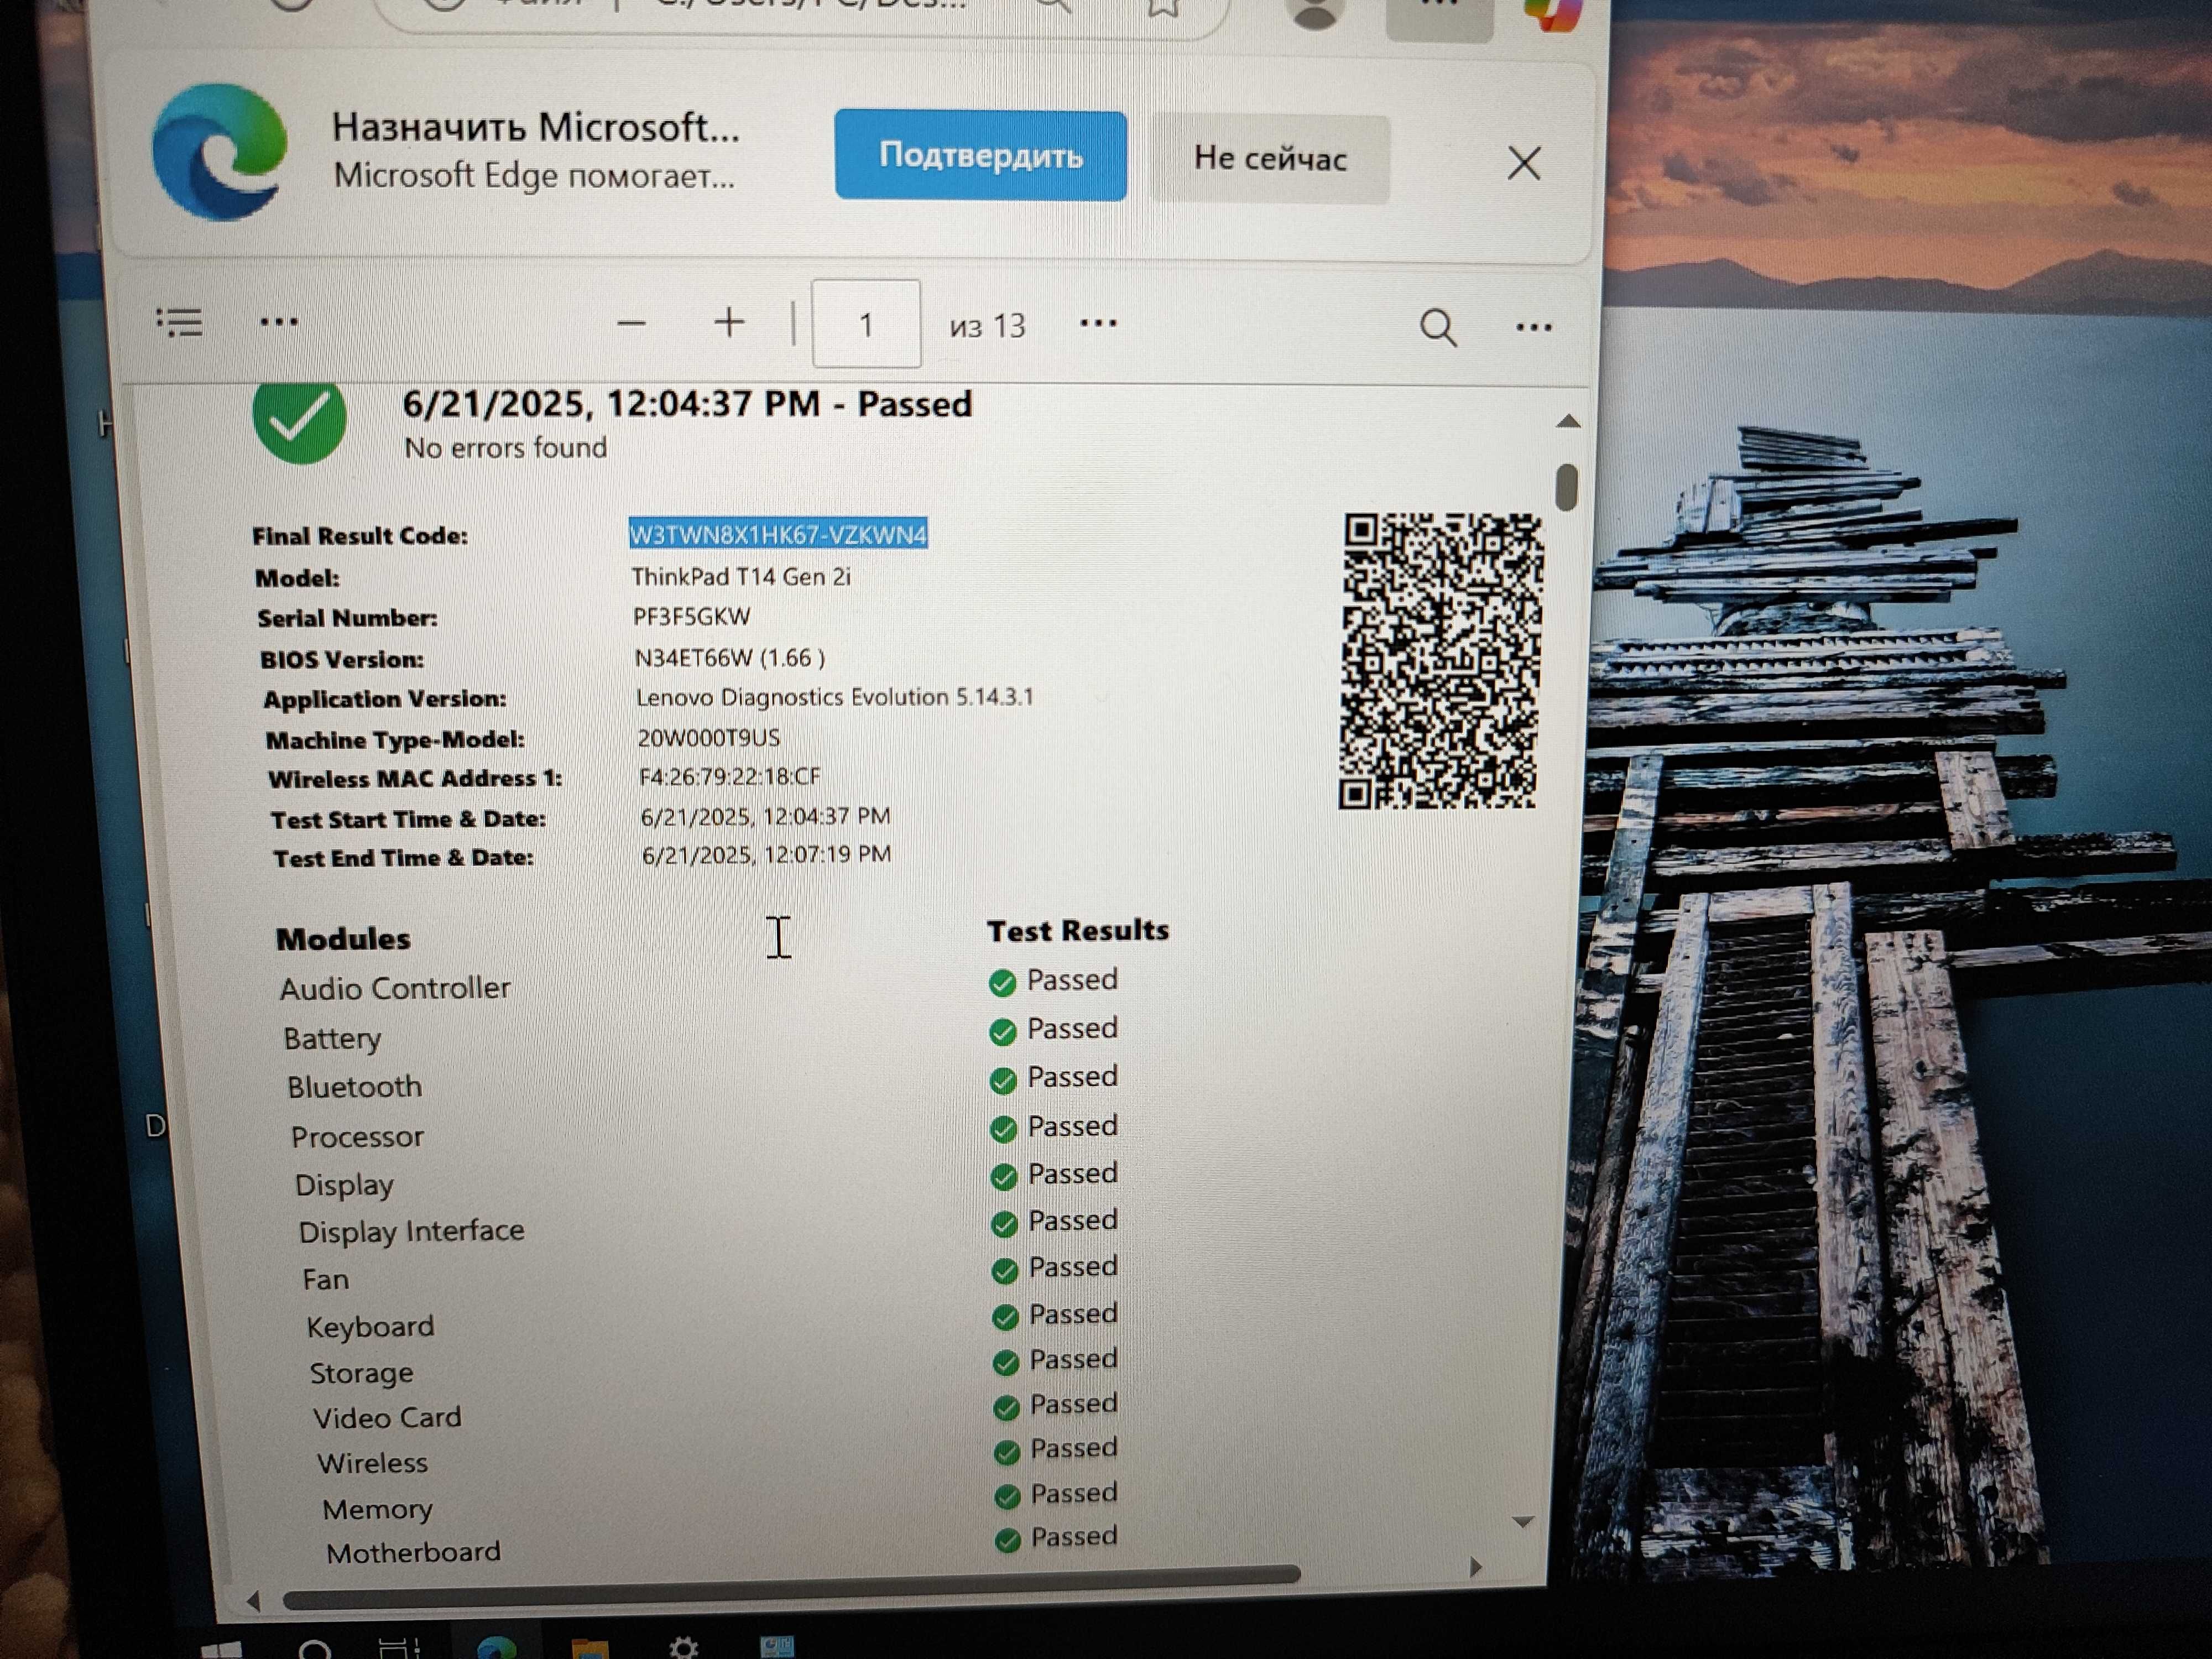2212x1659 pixels.
Task: Click the Processor module row
Action: click(357, 1137)
